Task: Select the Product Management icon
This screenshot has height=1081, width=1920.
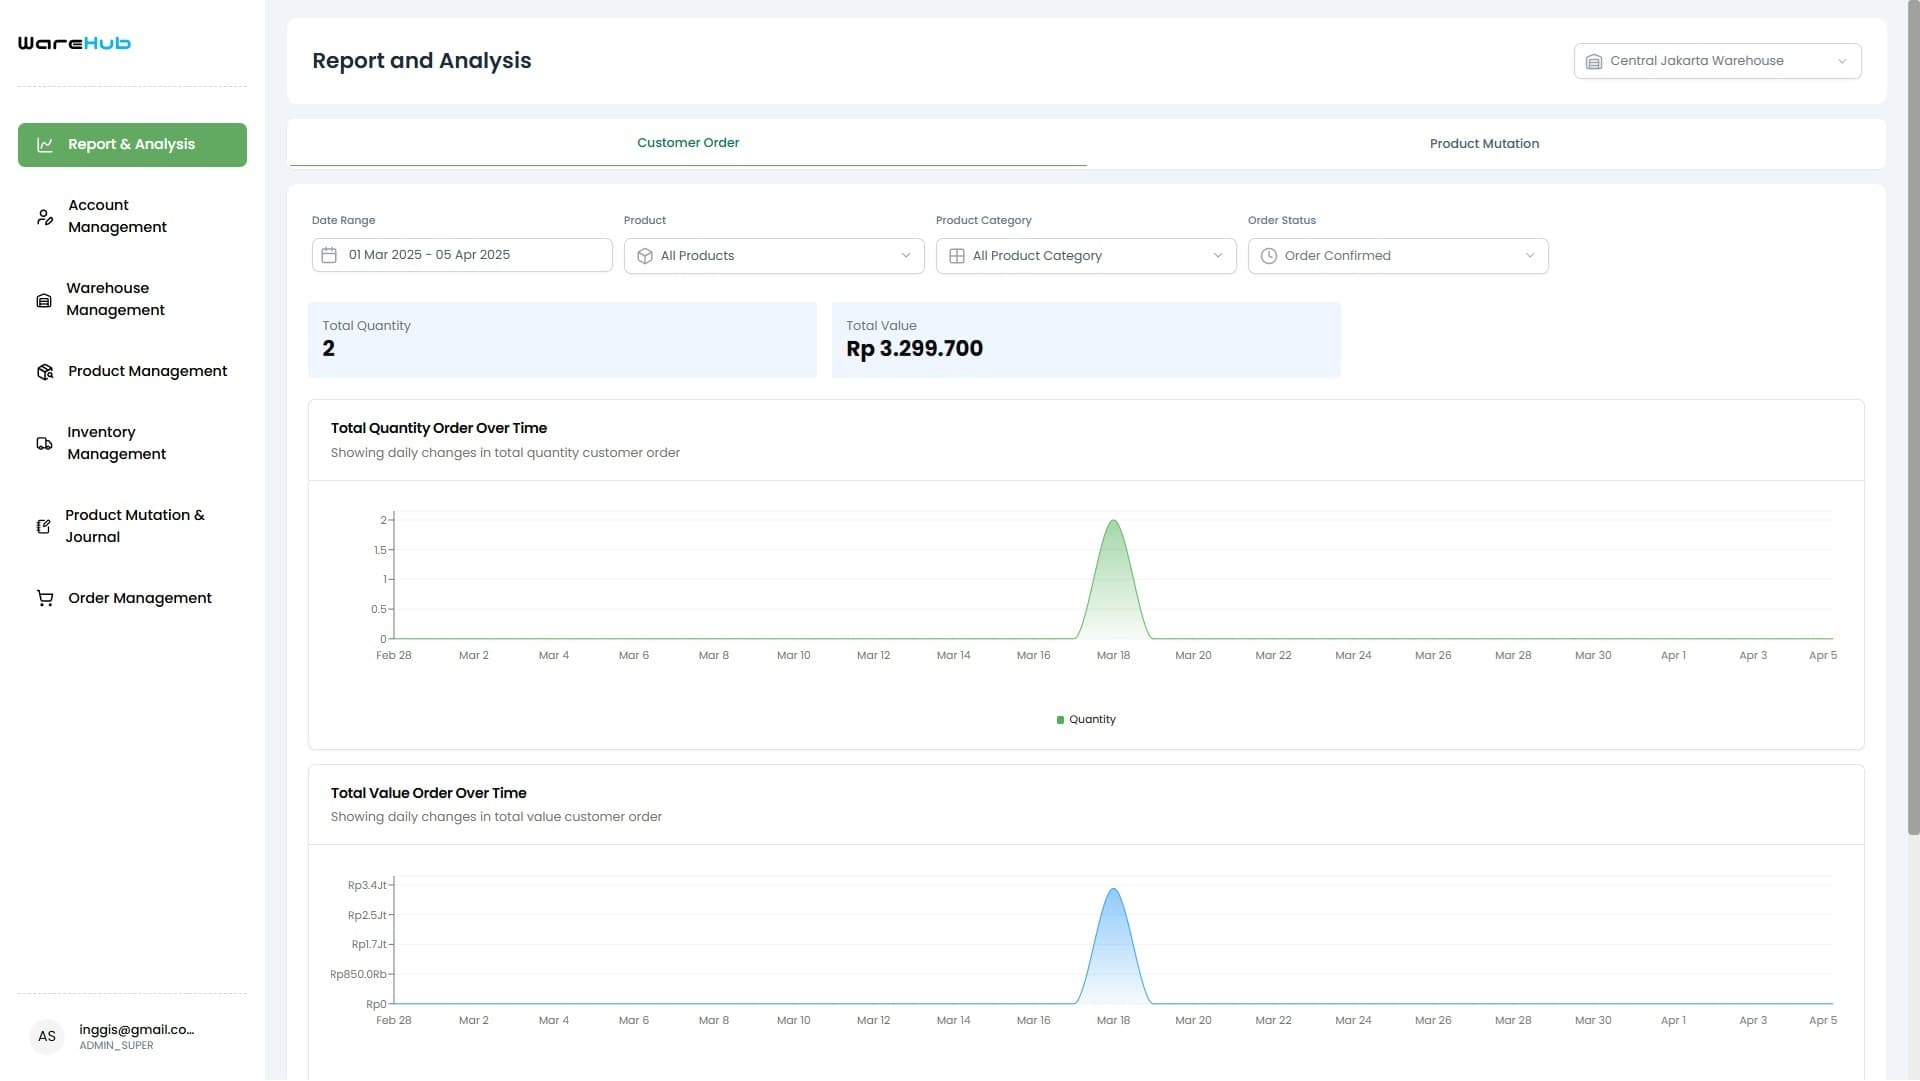Action: pos(44,371)
